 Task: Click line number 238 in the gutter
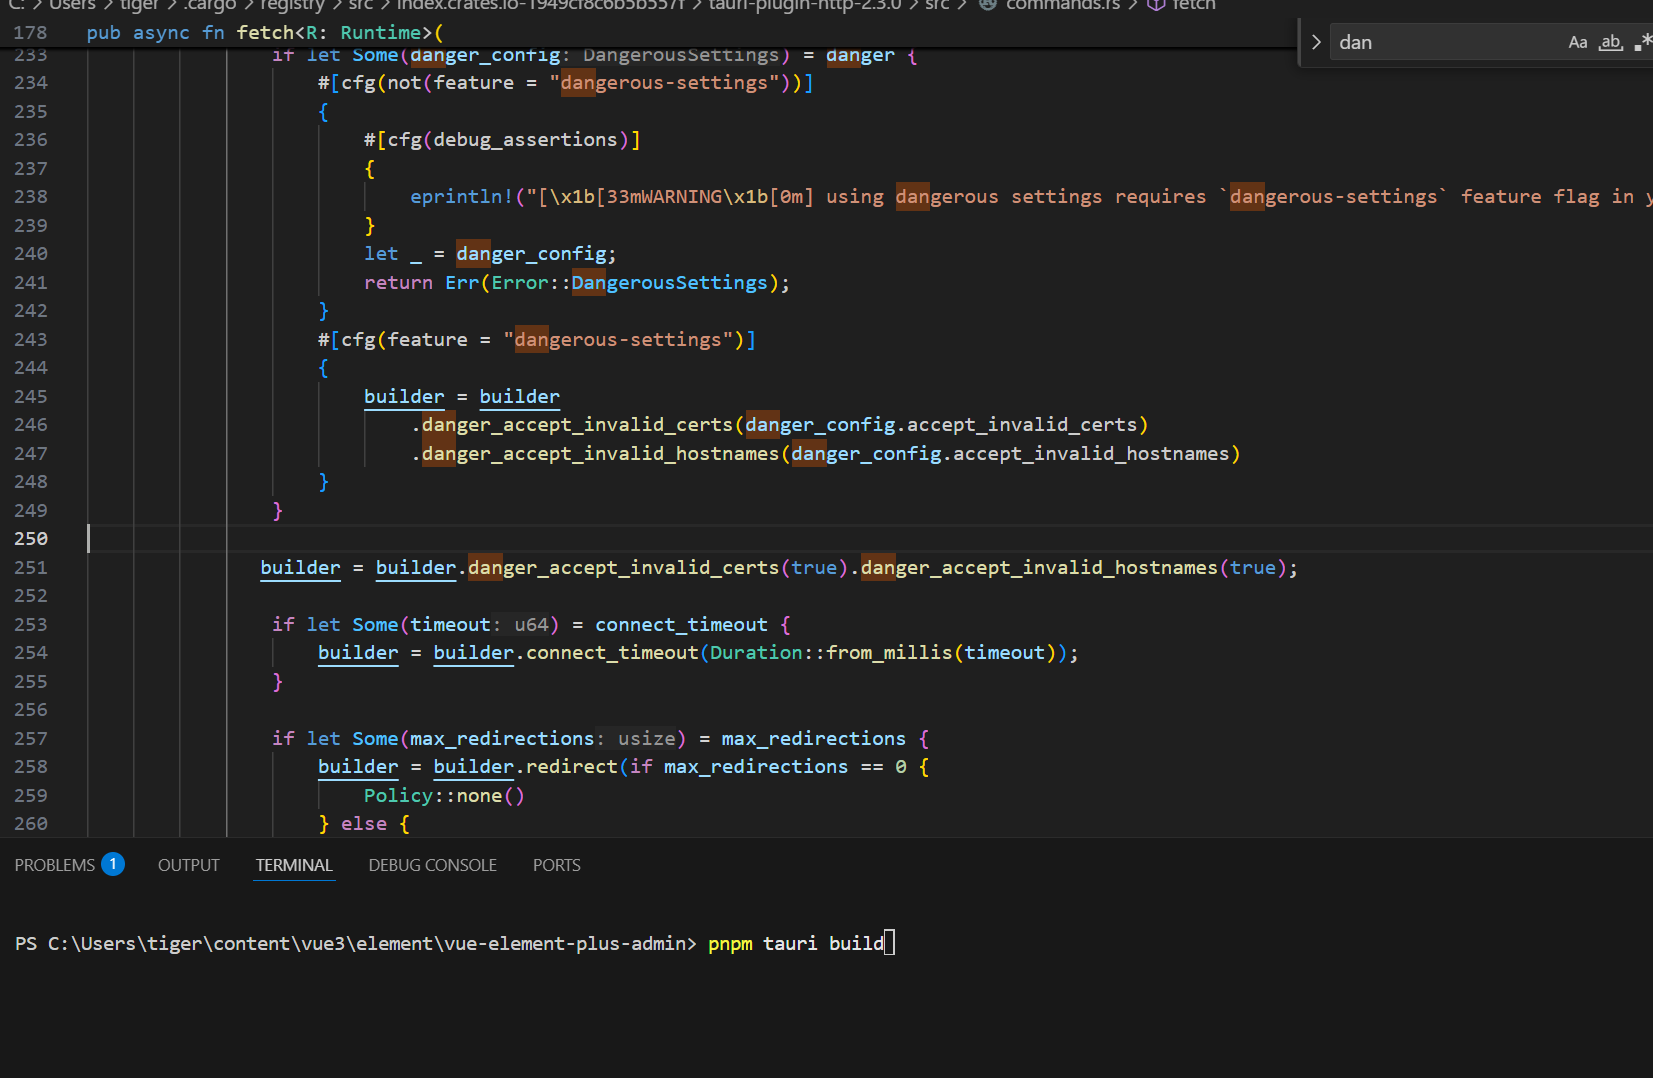[x=31, y=197]
